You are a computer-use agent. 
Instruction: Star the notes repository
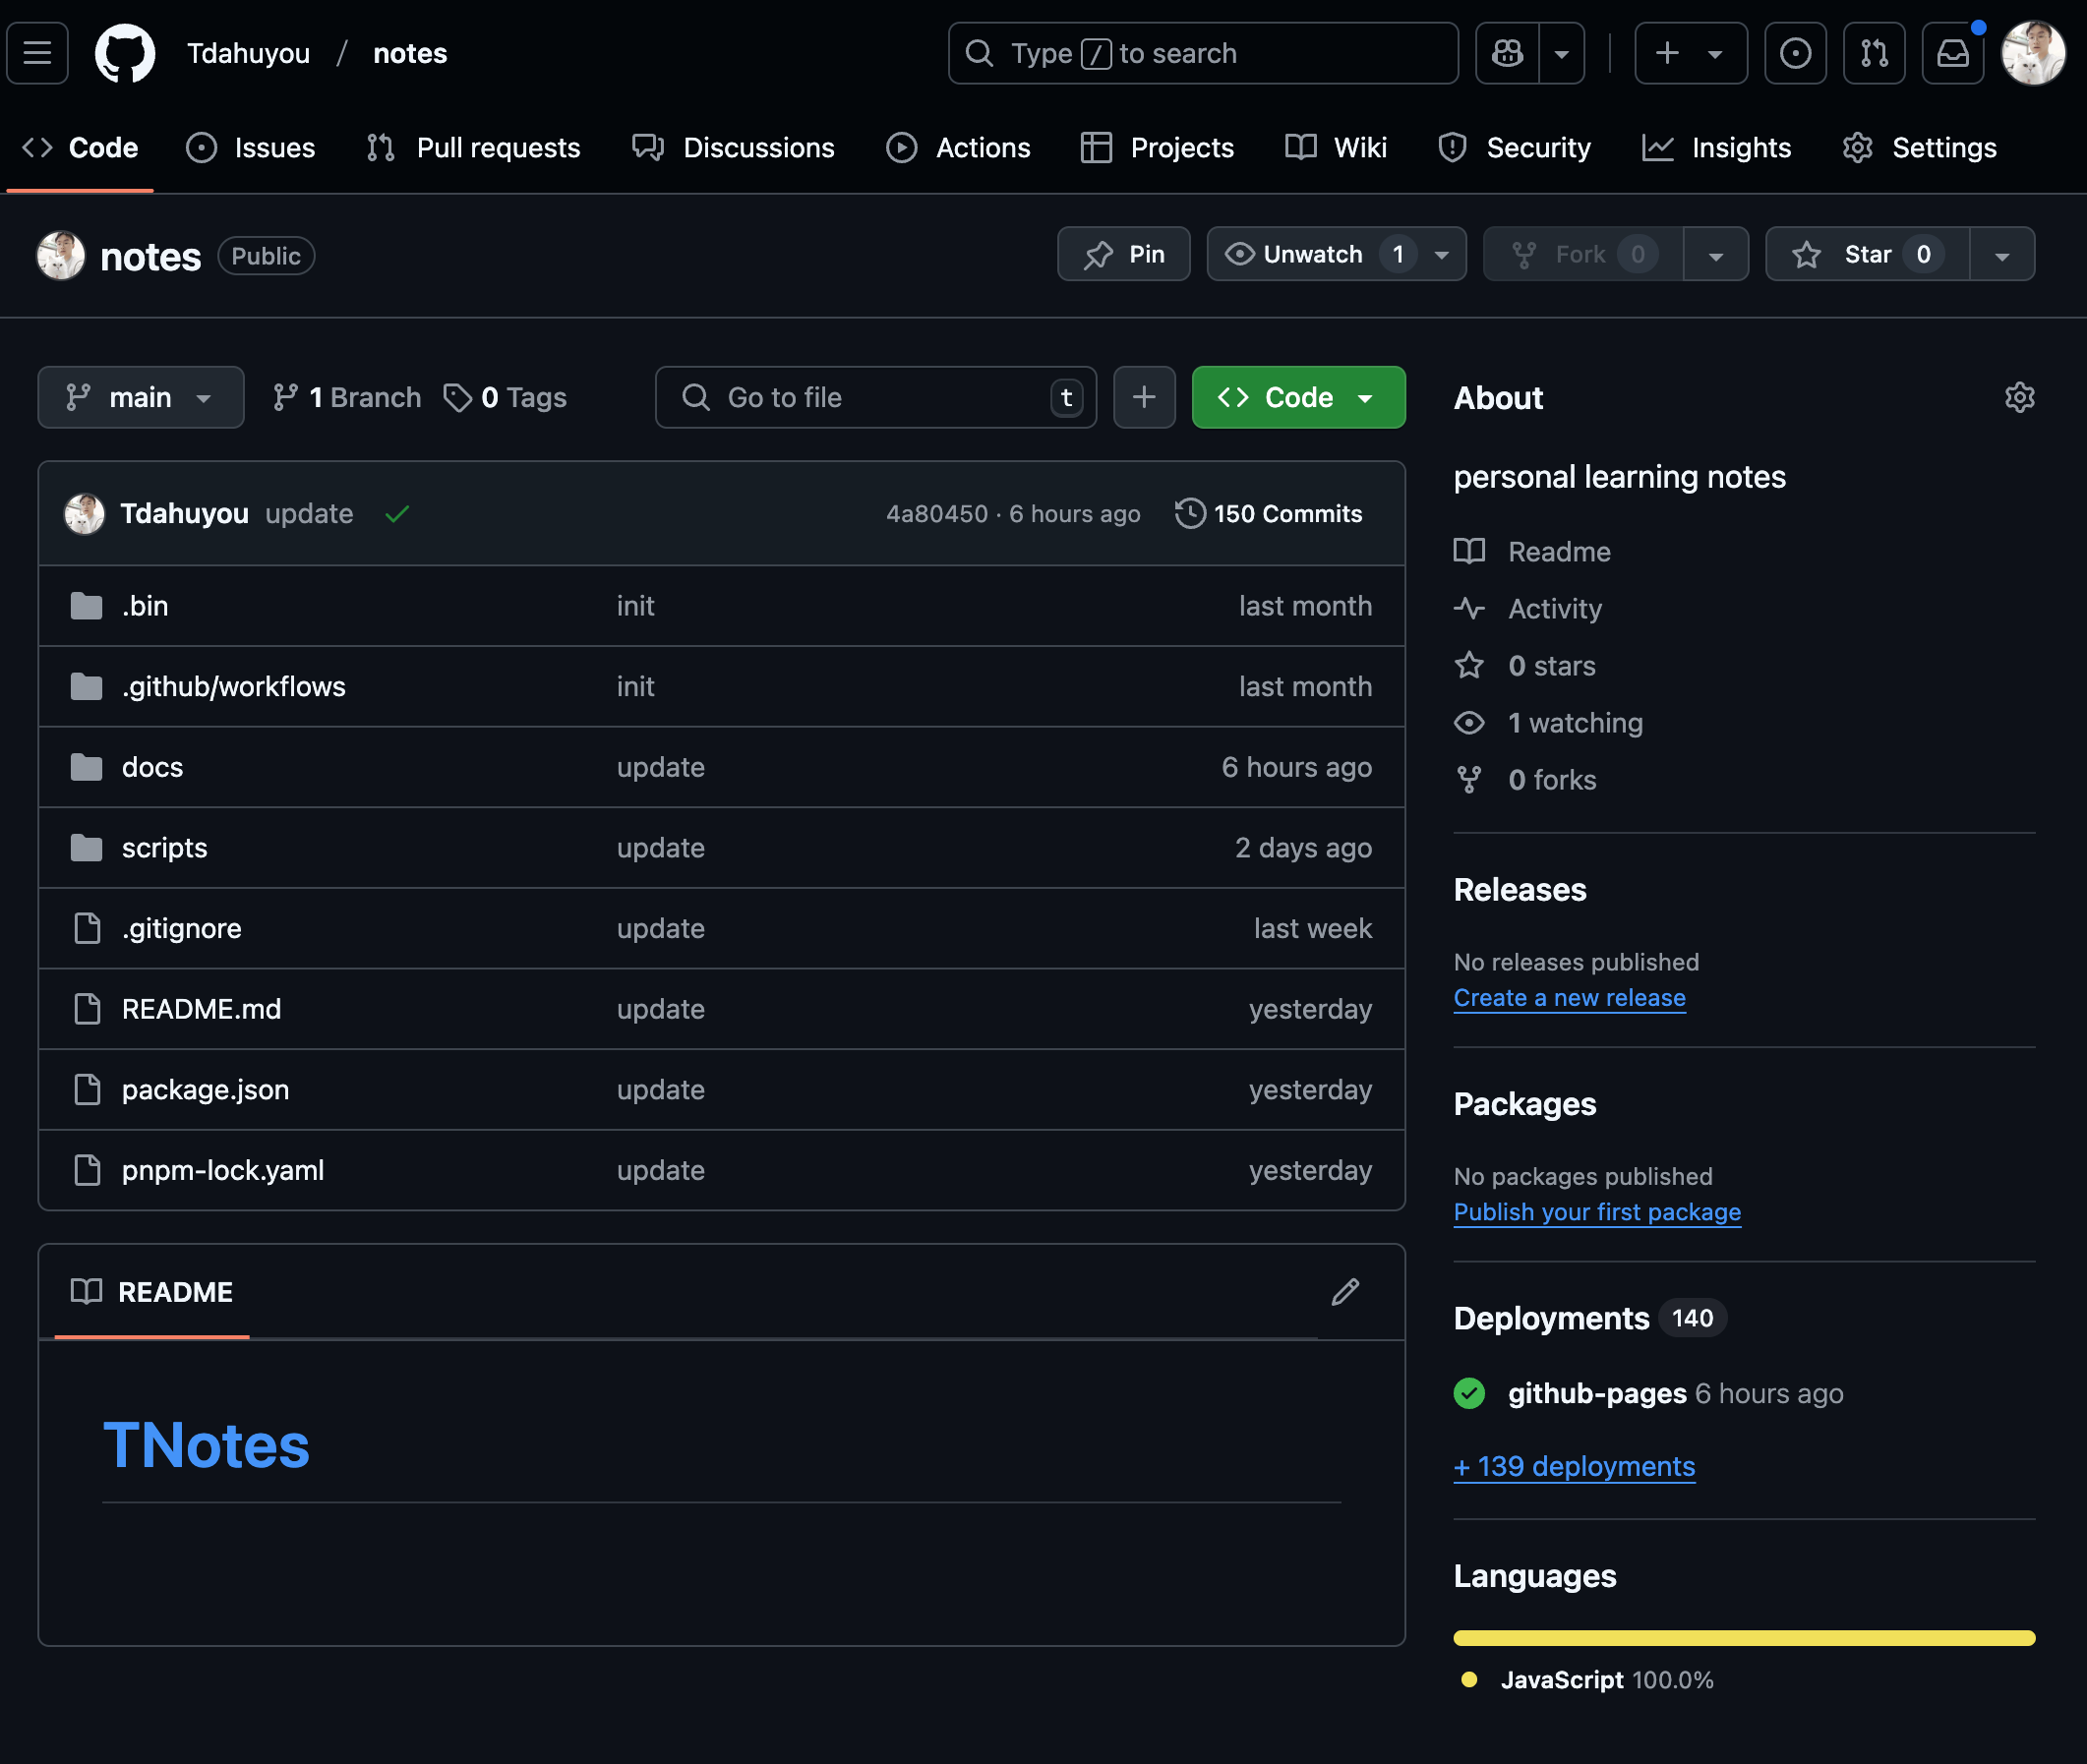pyautogui.click(x=1866, y=255)
